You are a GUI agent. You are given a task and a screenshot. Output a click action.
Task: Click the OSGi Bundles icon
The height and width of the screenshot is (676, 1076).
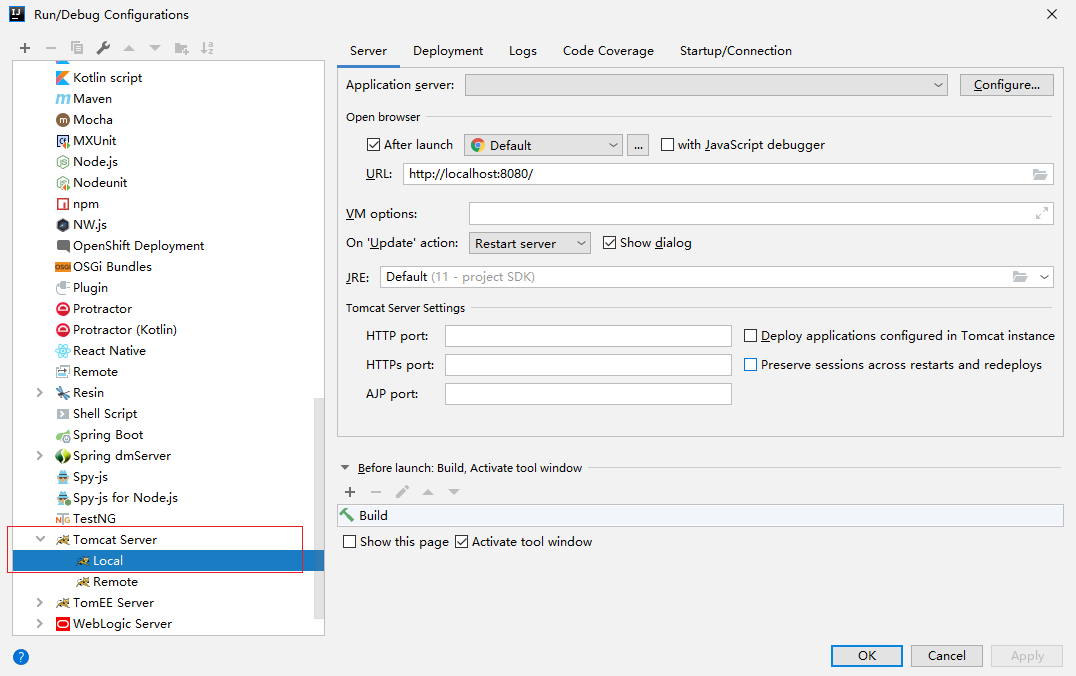coord(62,267)
